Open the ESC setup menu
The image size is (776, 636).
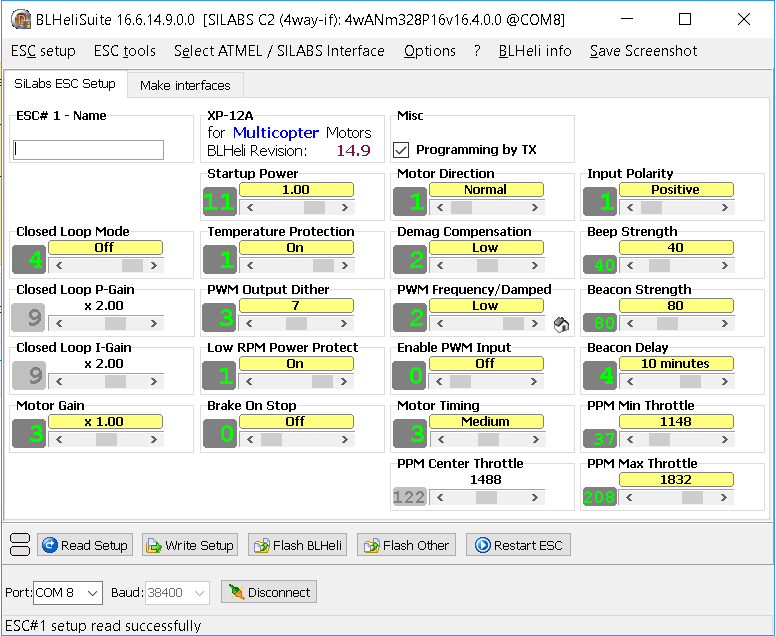click(x=43, y=51)
